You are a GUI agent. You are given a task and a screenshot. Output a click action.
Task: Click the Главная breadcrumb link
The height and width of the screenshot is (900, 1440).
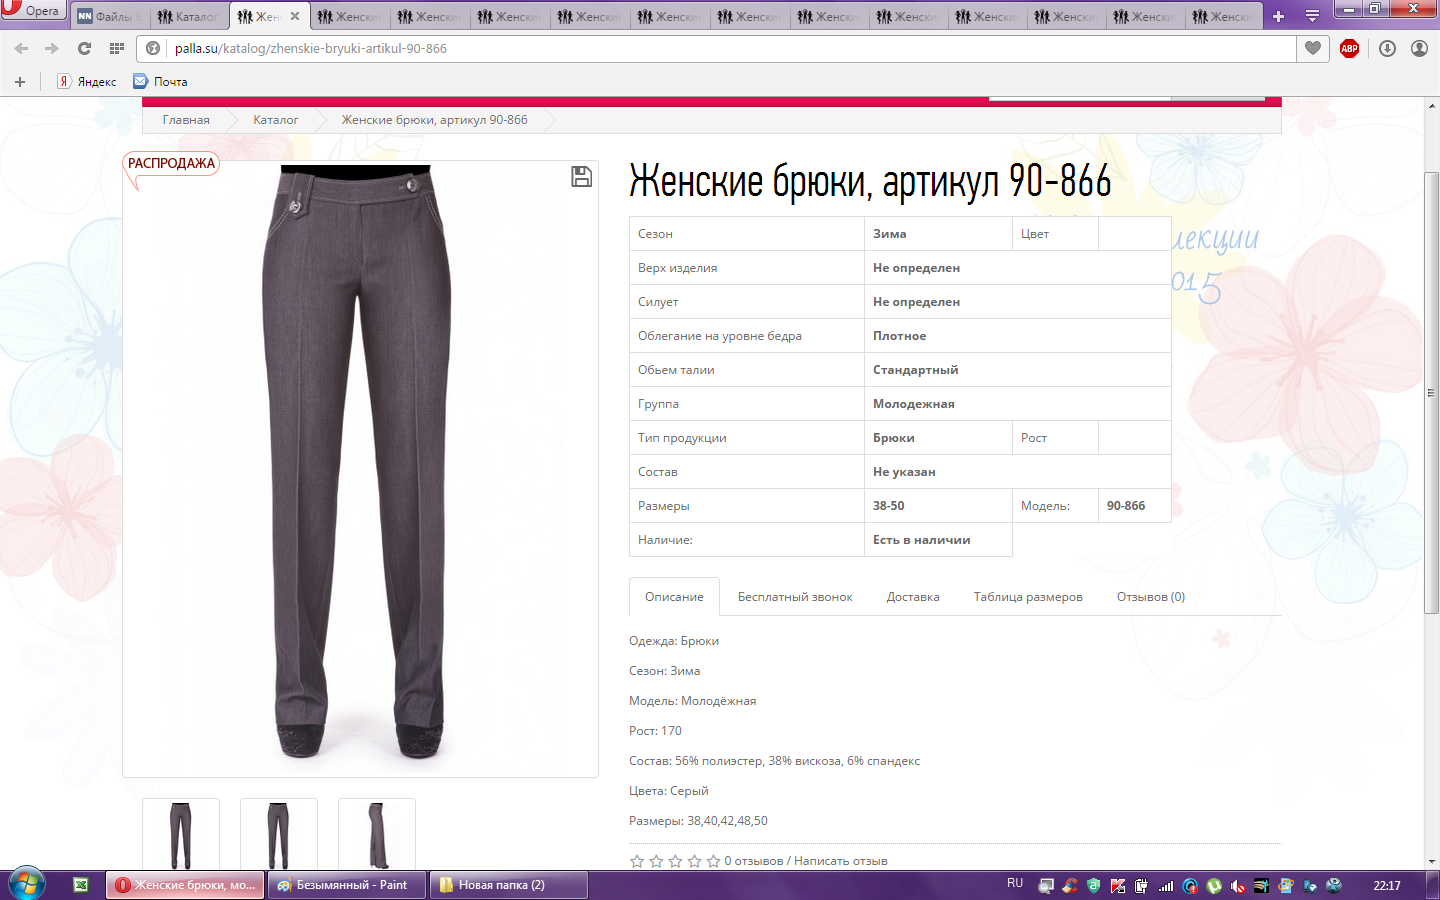click(x=186, y=120)
